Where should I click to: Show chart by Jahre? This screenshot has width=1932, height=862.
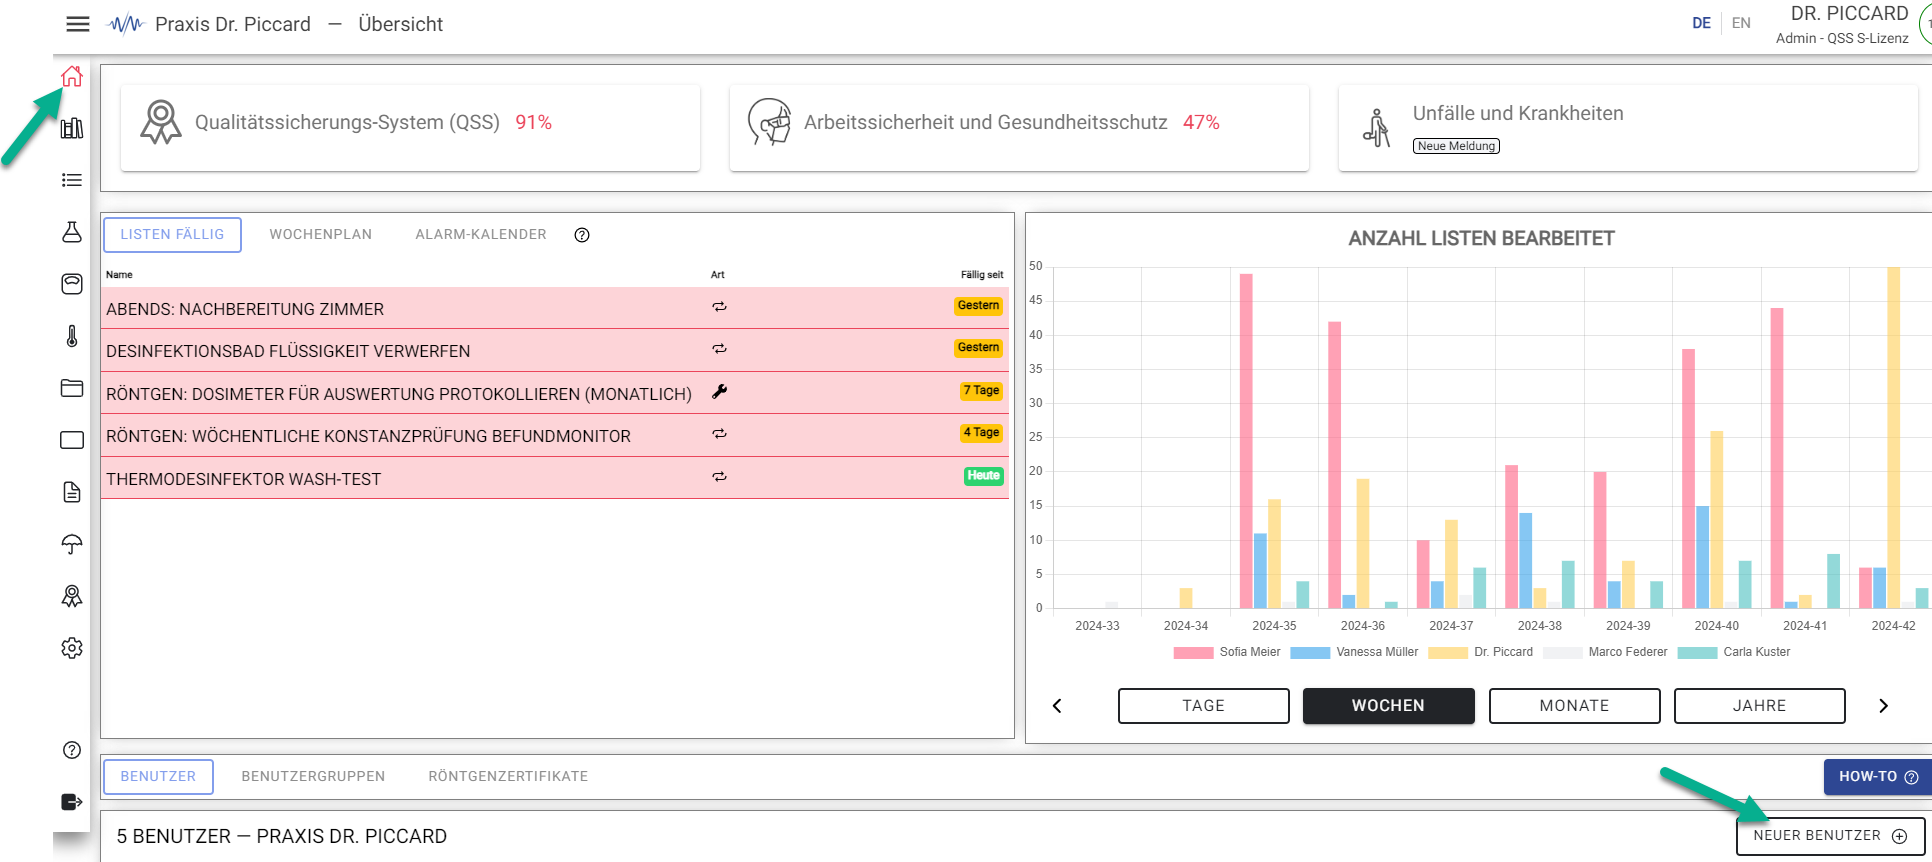point(1760,706)
